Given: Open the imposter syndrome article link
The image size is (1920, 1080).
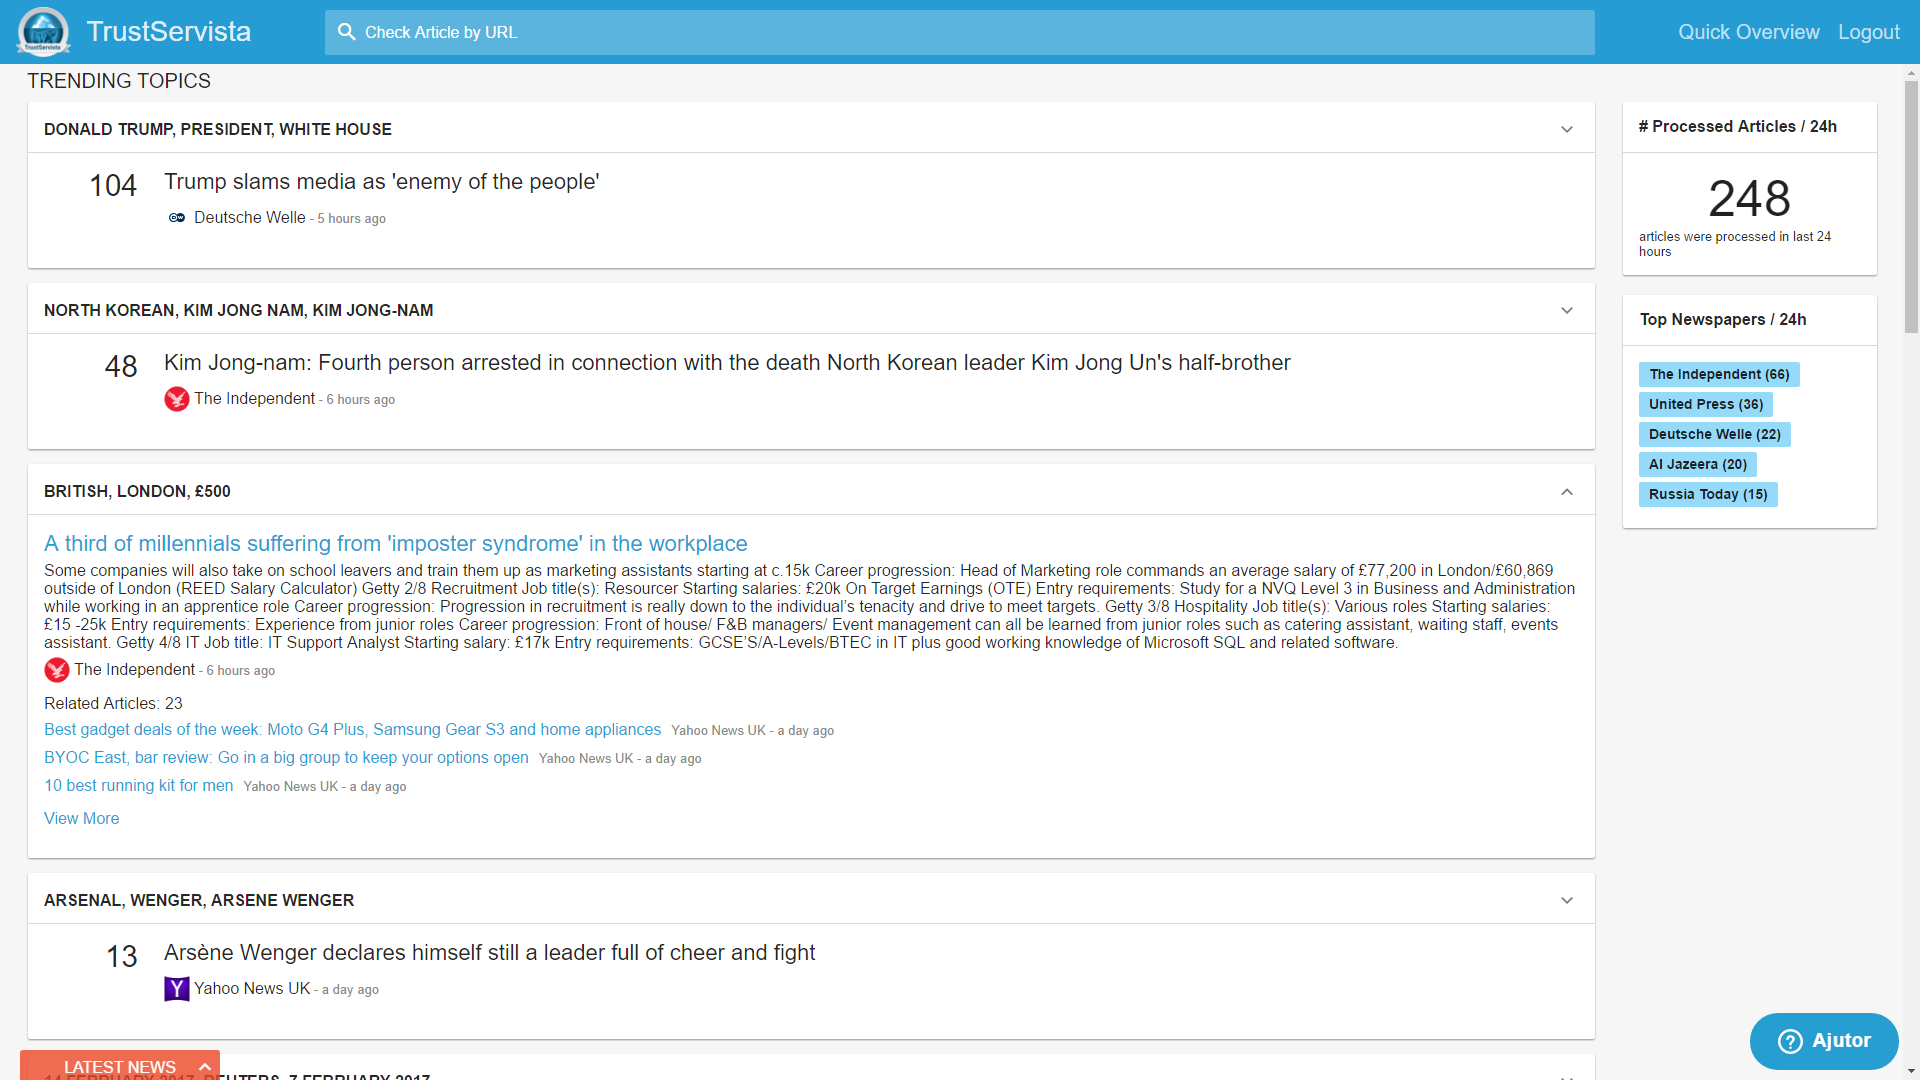Looking at the screenshot, I should click(x=395, y=543).
